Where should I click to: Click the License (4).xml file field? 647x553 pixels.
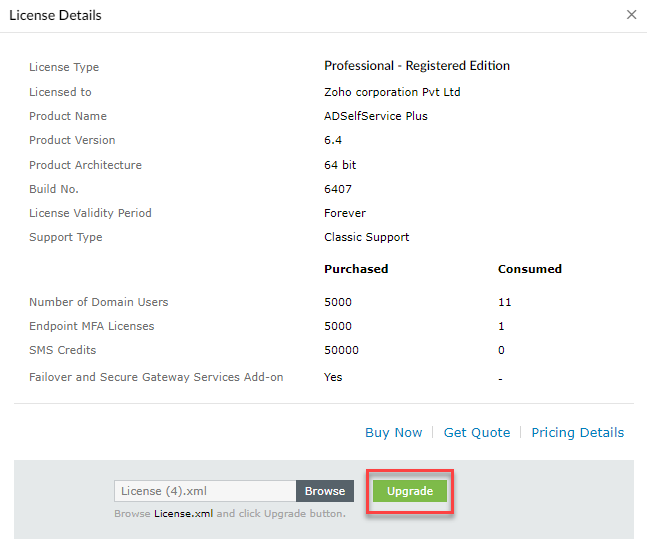[205, 491]
